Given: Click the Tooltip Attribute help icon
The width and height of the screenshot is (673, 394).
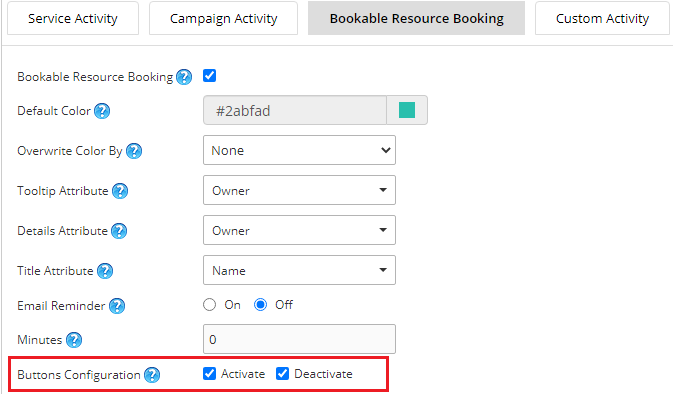Looking at the screenshot, I should click(x=120, y=191).
